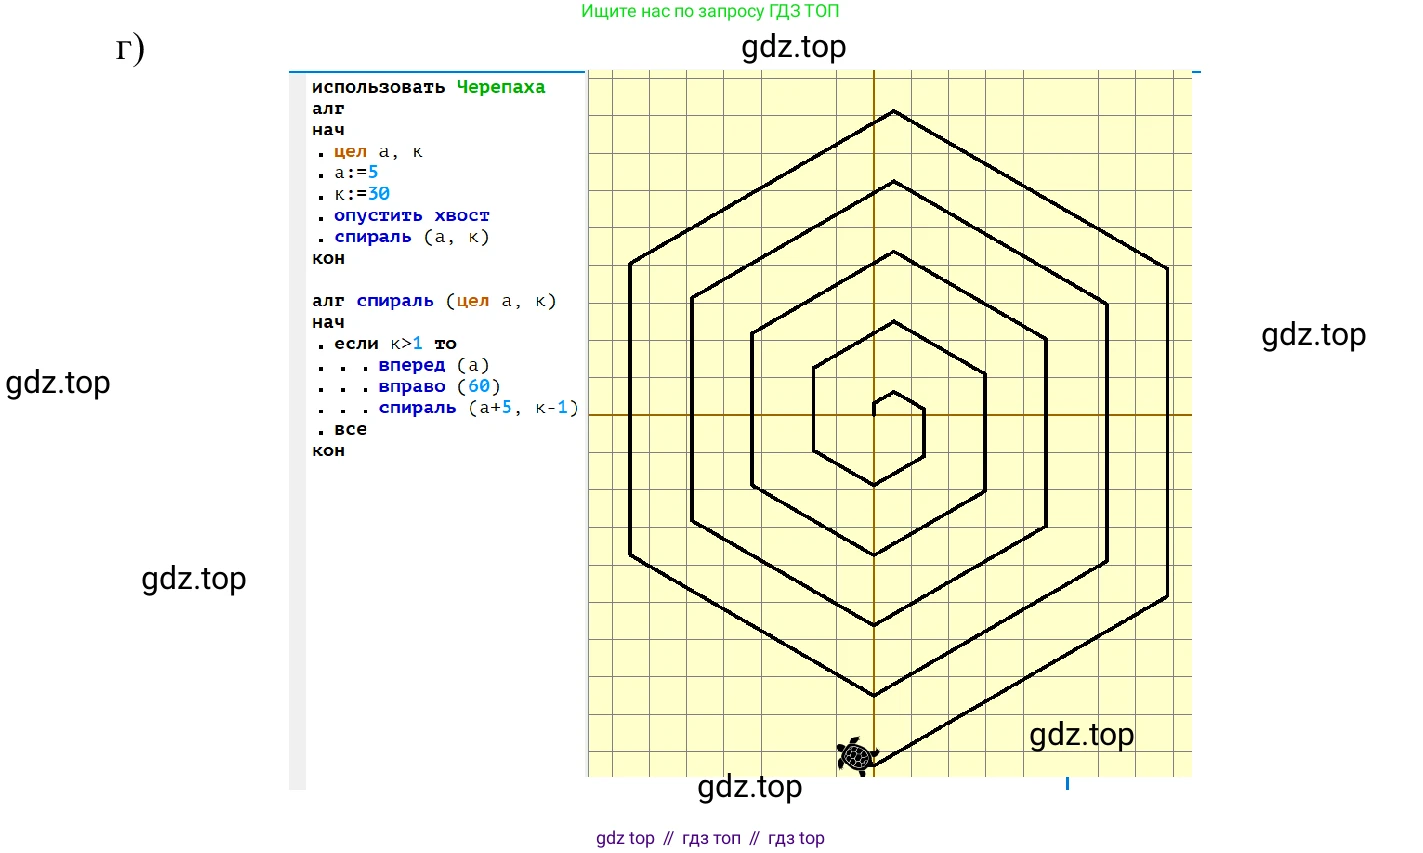Click the assignment line 'а:=5'
The image size is (1423, 853).
(356, 172)
